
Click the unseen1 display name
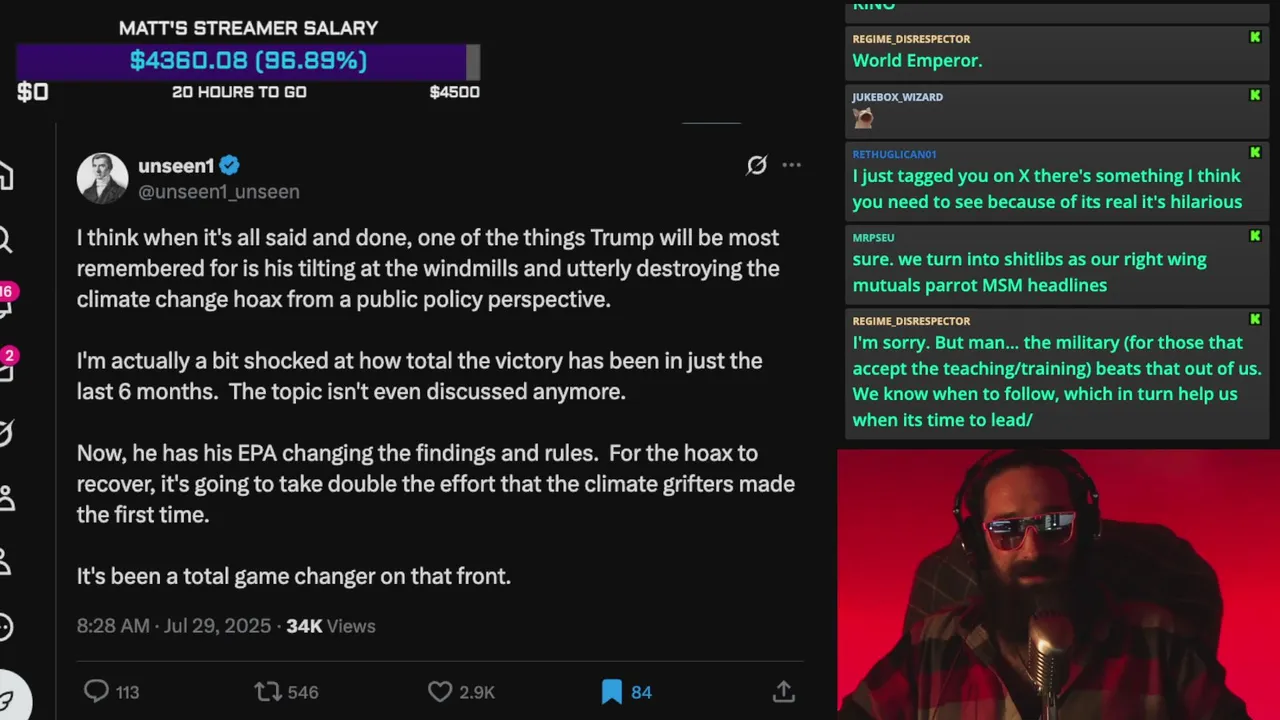pos(176,165)
